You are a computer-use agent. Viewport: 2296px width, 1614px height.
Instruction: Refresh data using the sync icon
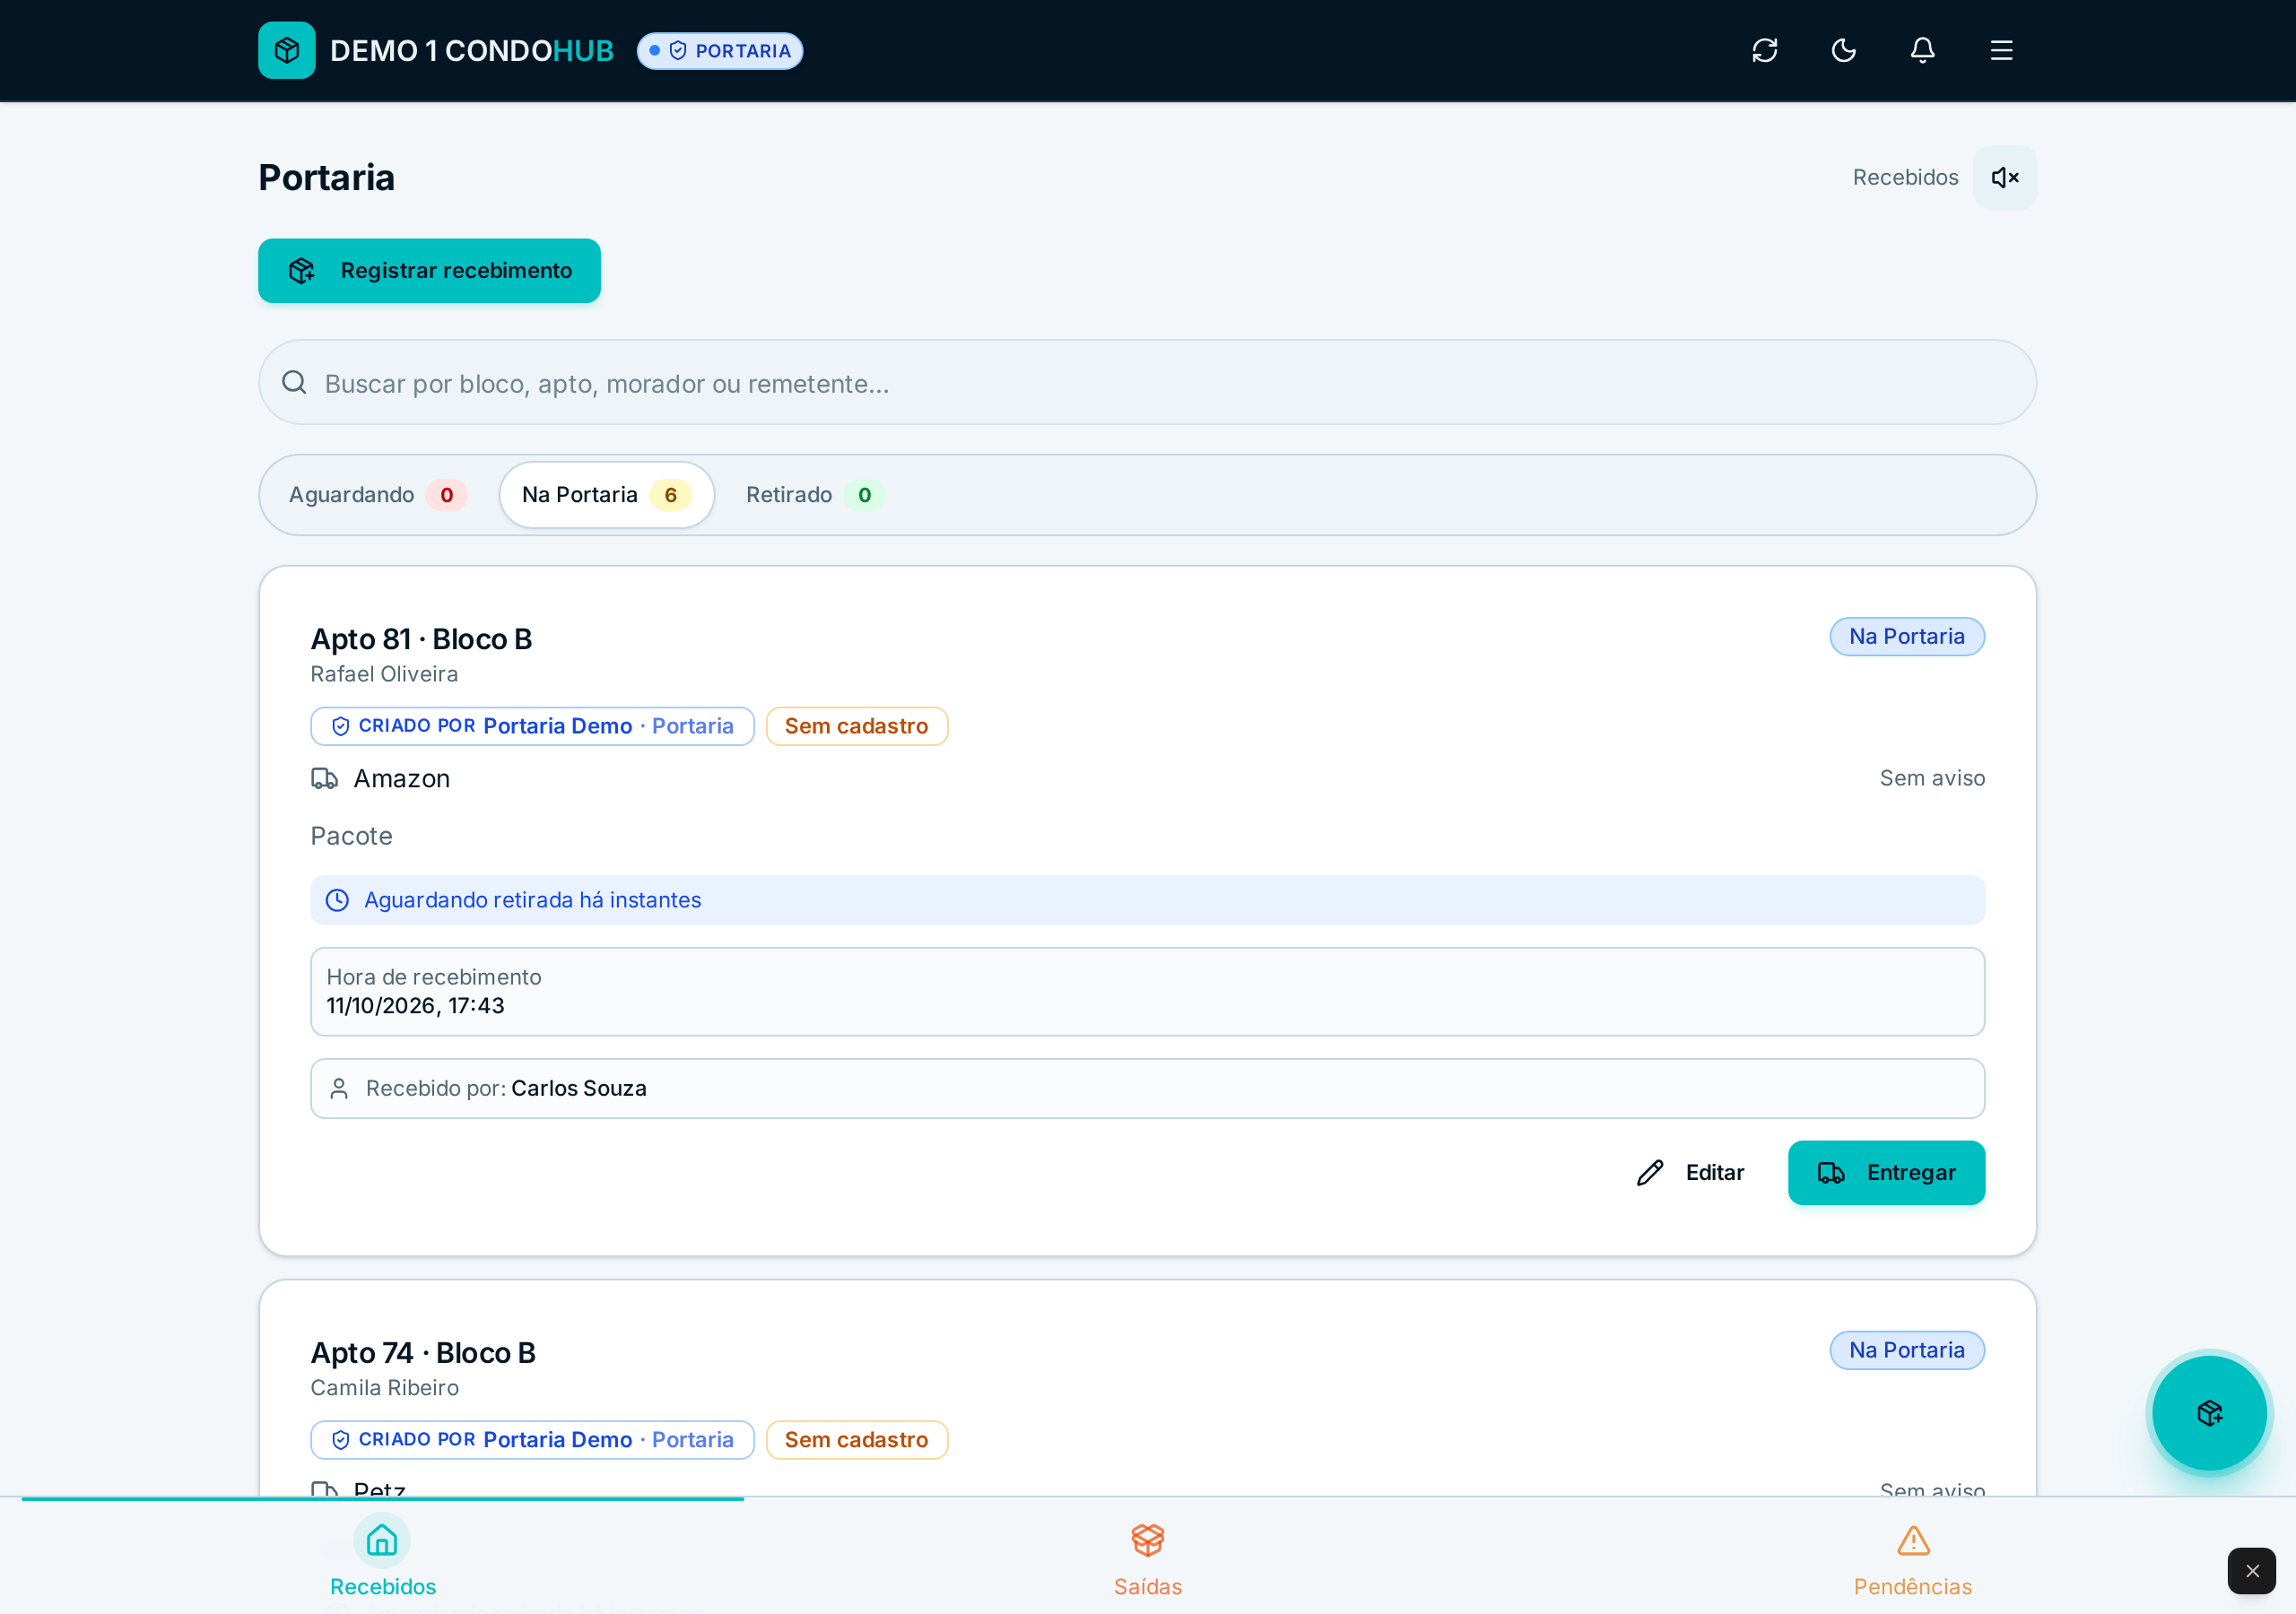[1764, 50]
